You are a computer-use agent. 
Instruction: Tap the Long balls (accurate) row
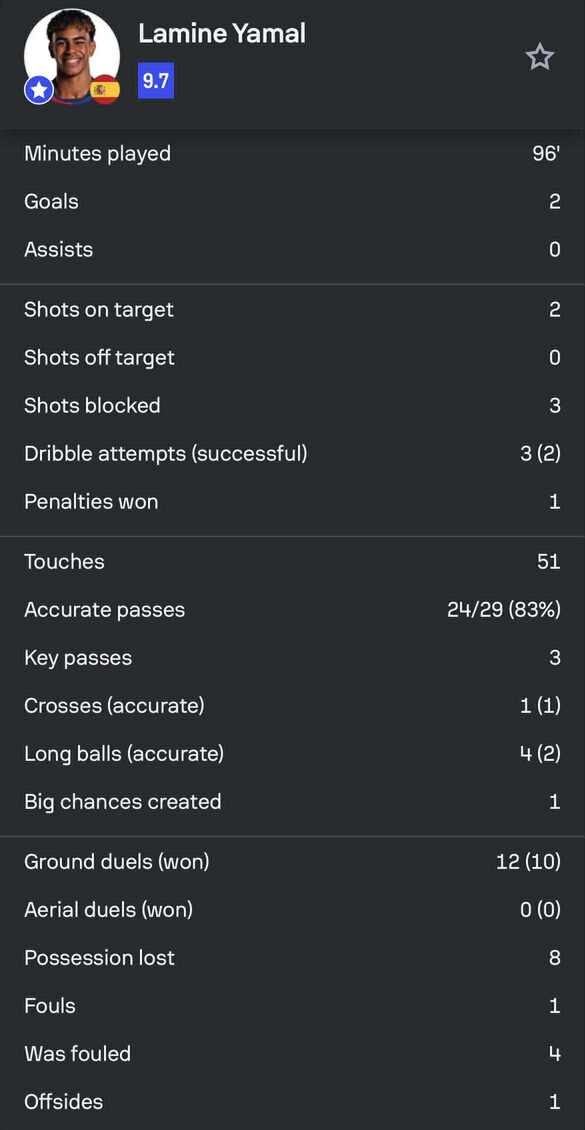pyautogui.click(x=292, y=754)
